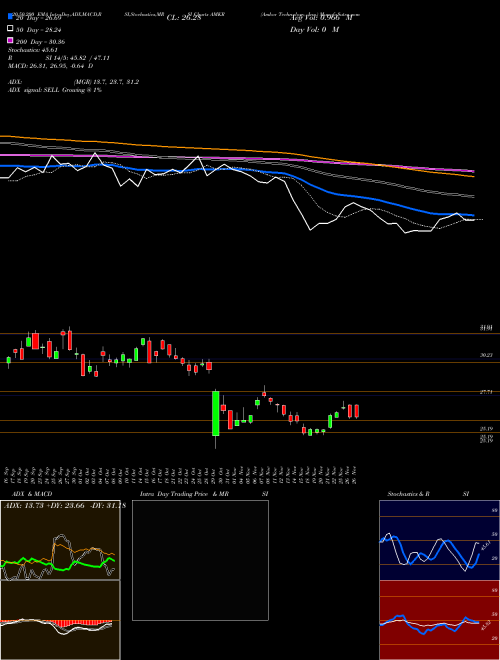Click the magenta 200 Day EMA legend swatch
The width and height of the screenshot is (500, 660).
[10, 40]
